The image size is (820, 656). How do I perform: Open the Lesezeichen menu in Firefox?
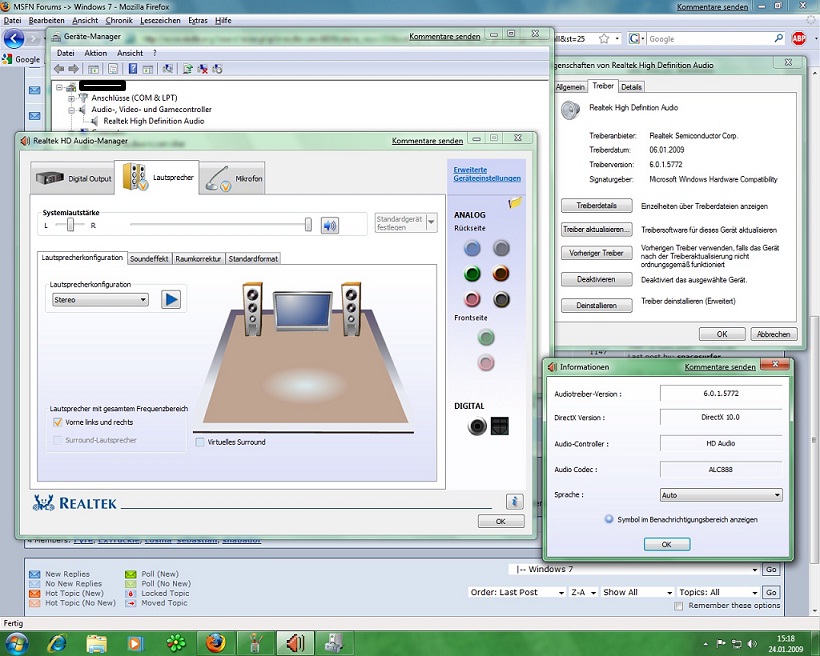(x=160, y=20)
